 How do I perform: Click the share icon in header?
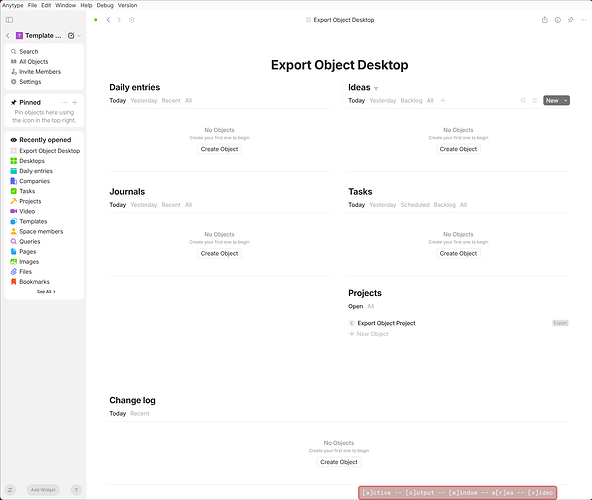pos(544,20)
